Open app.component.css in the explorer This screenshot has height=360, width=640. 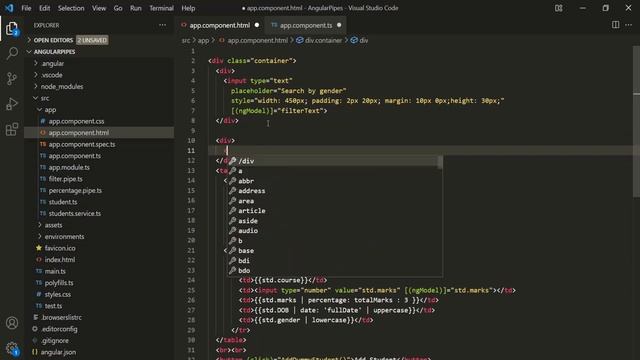click(76, 121)
